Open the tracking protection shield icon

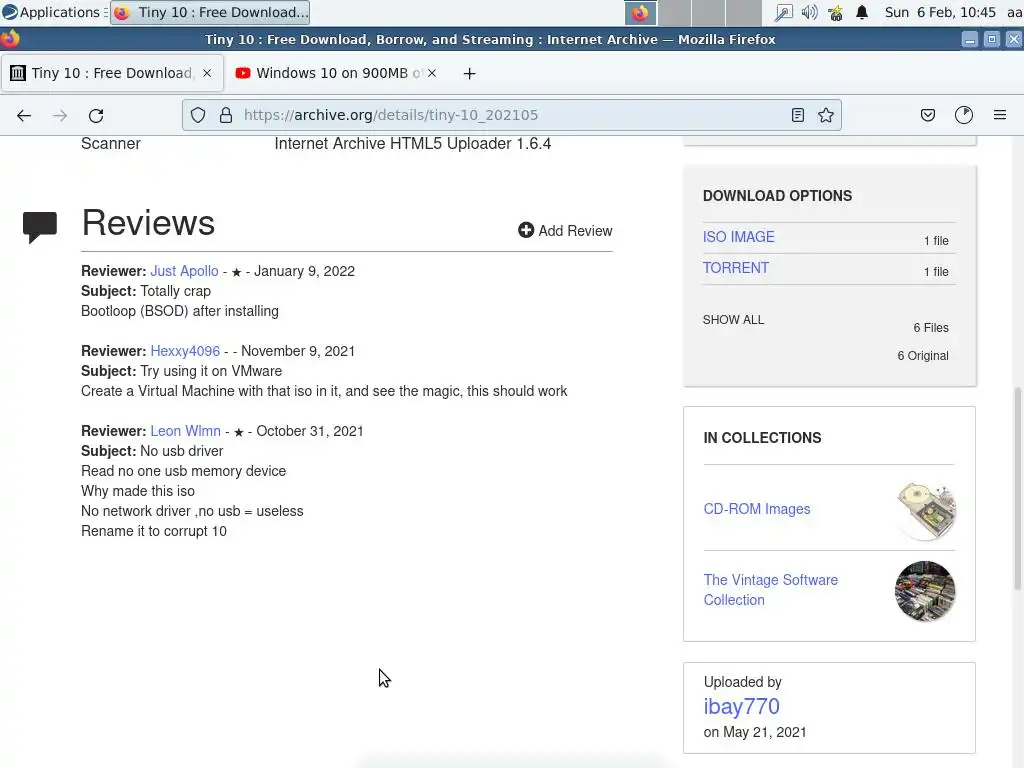(x=198, y=116)
